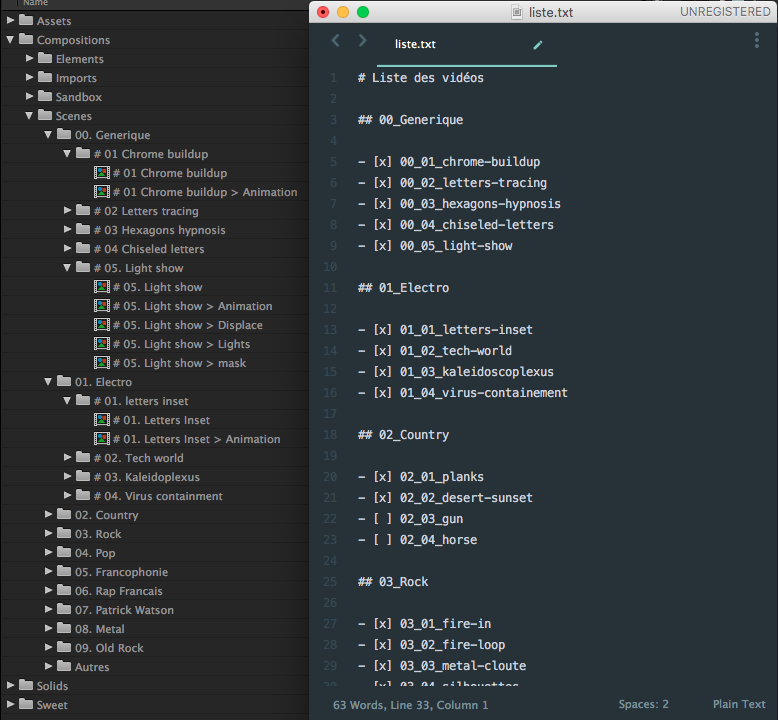Click the Sweet folder icon
778x720 pixels.
[x=26, y=704]
